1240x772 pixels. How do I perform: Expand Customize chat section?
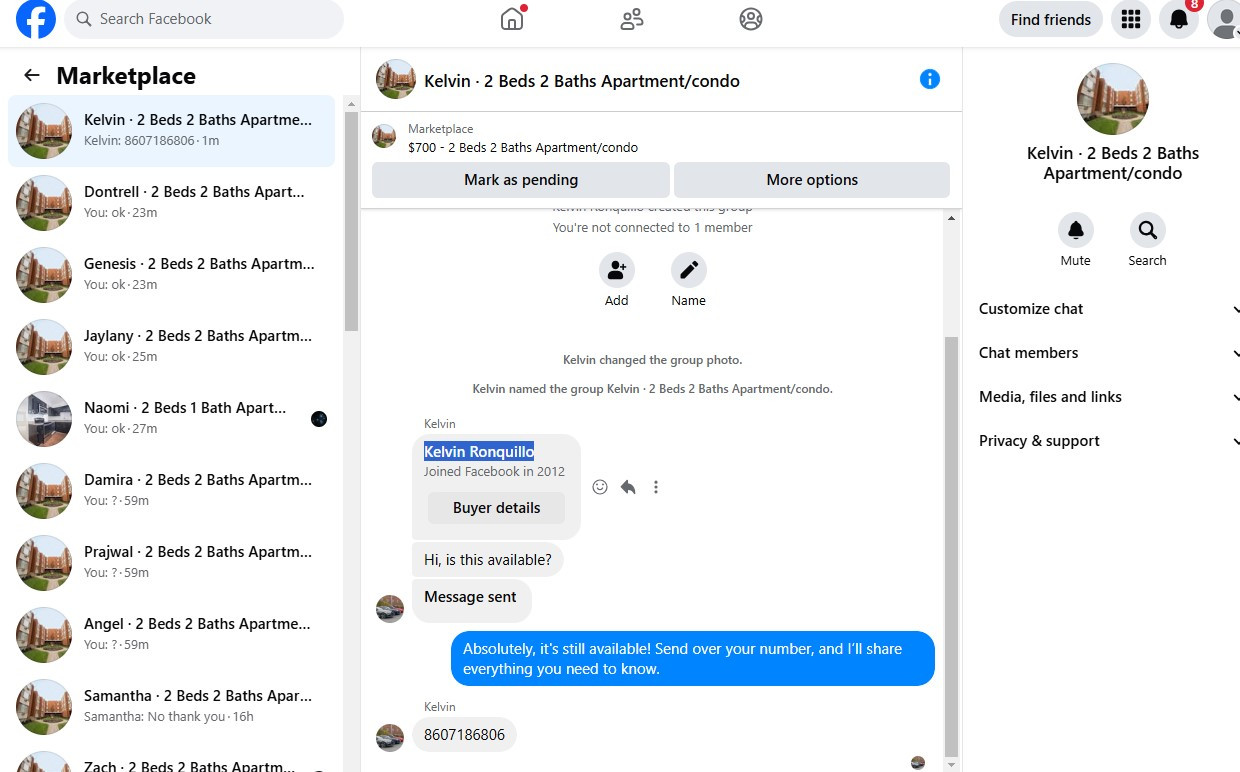(x=1109, y=309)
